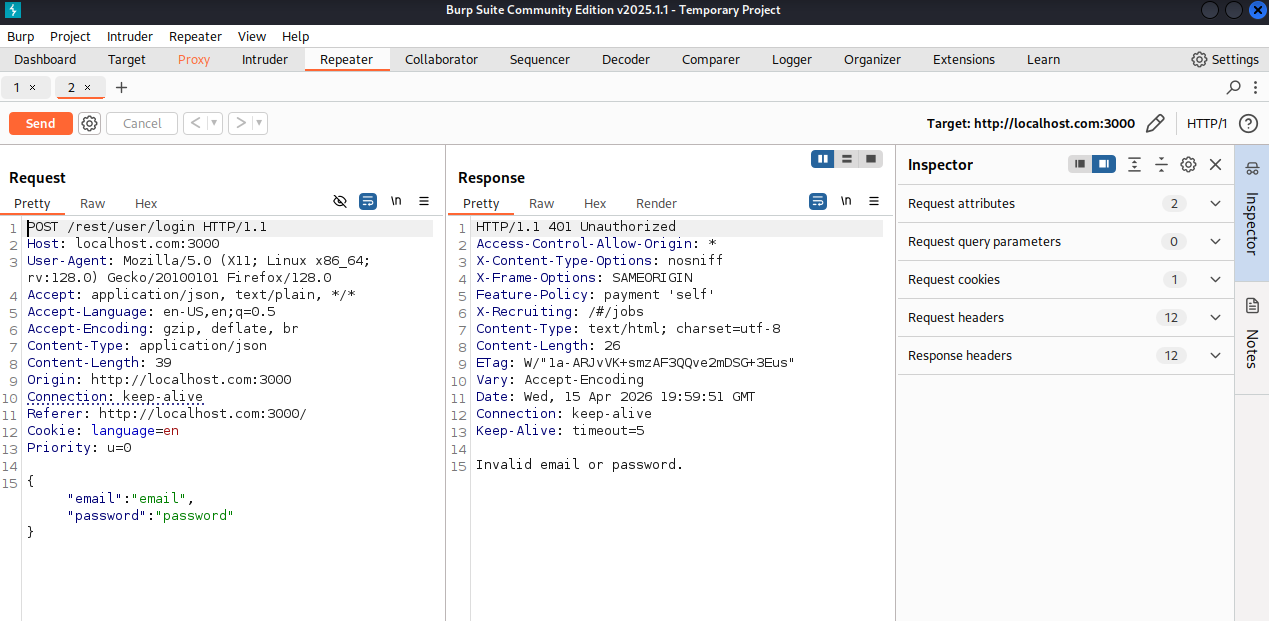Expand Request headers section
The image size is (1269, 621).
pos(1215,317)
